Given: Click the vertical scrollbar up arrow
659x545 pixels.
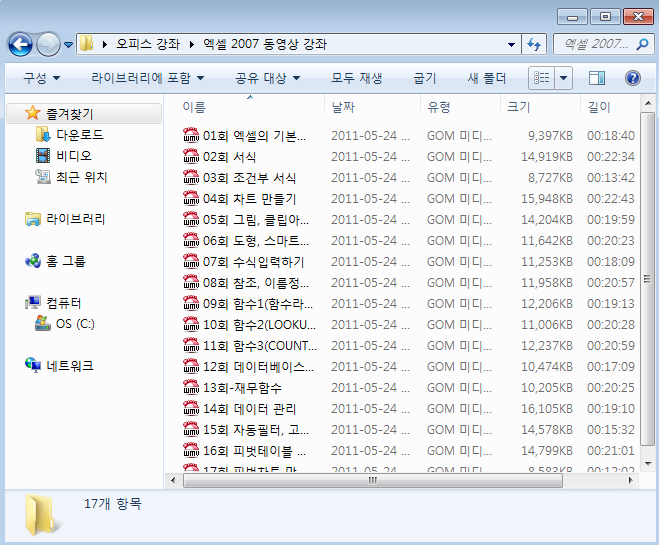Looking at the screenshot, I should [648, 103].
